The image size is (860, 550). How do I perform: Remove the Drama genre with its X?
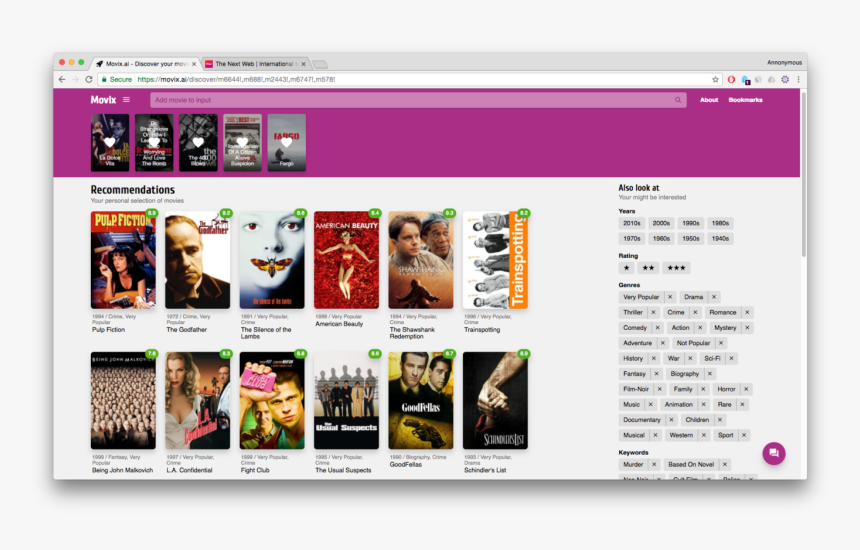click(x=714, y=297)
